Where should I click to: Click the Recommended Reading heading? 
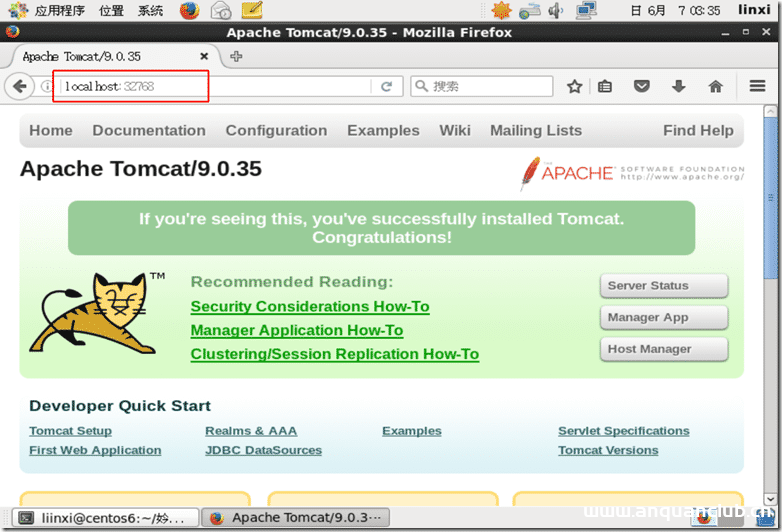tap(292, 282)
